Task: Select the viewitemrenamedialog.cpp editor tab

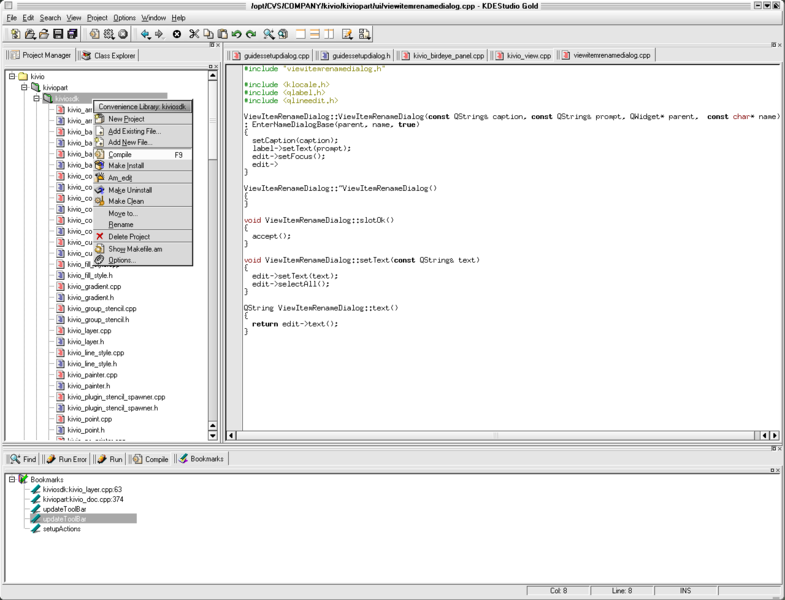Action: 606,55
